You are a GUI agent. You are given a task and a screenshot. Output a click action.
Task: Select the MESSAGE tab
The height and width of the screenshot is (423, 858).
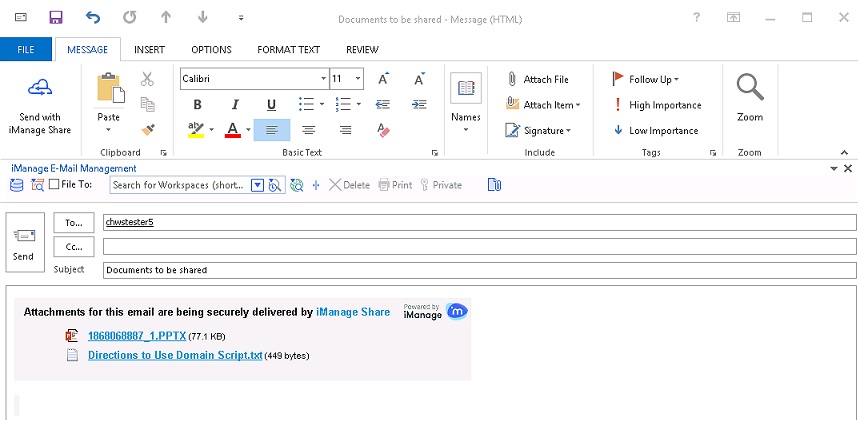pyautogui.click(x=88, y=49)
